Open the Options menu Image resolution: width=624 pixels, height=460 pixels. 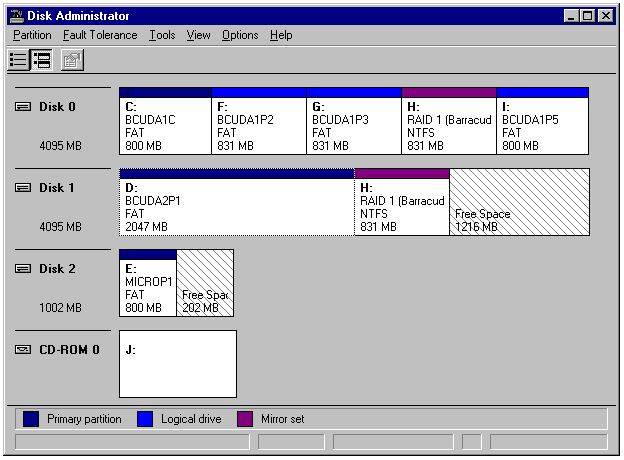coord(240,35)
